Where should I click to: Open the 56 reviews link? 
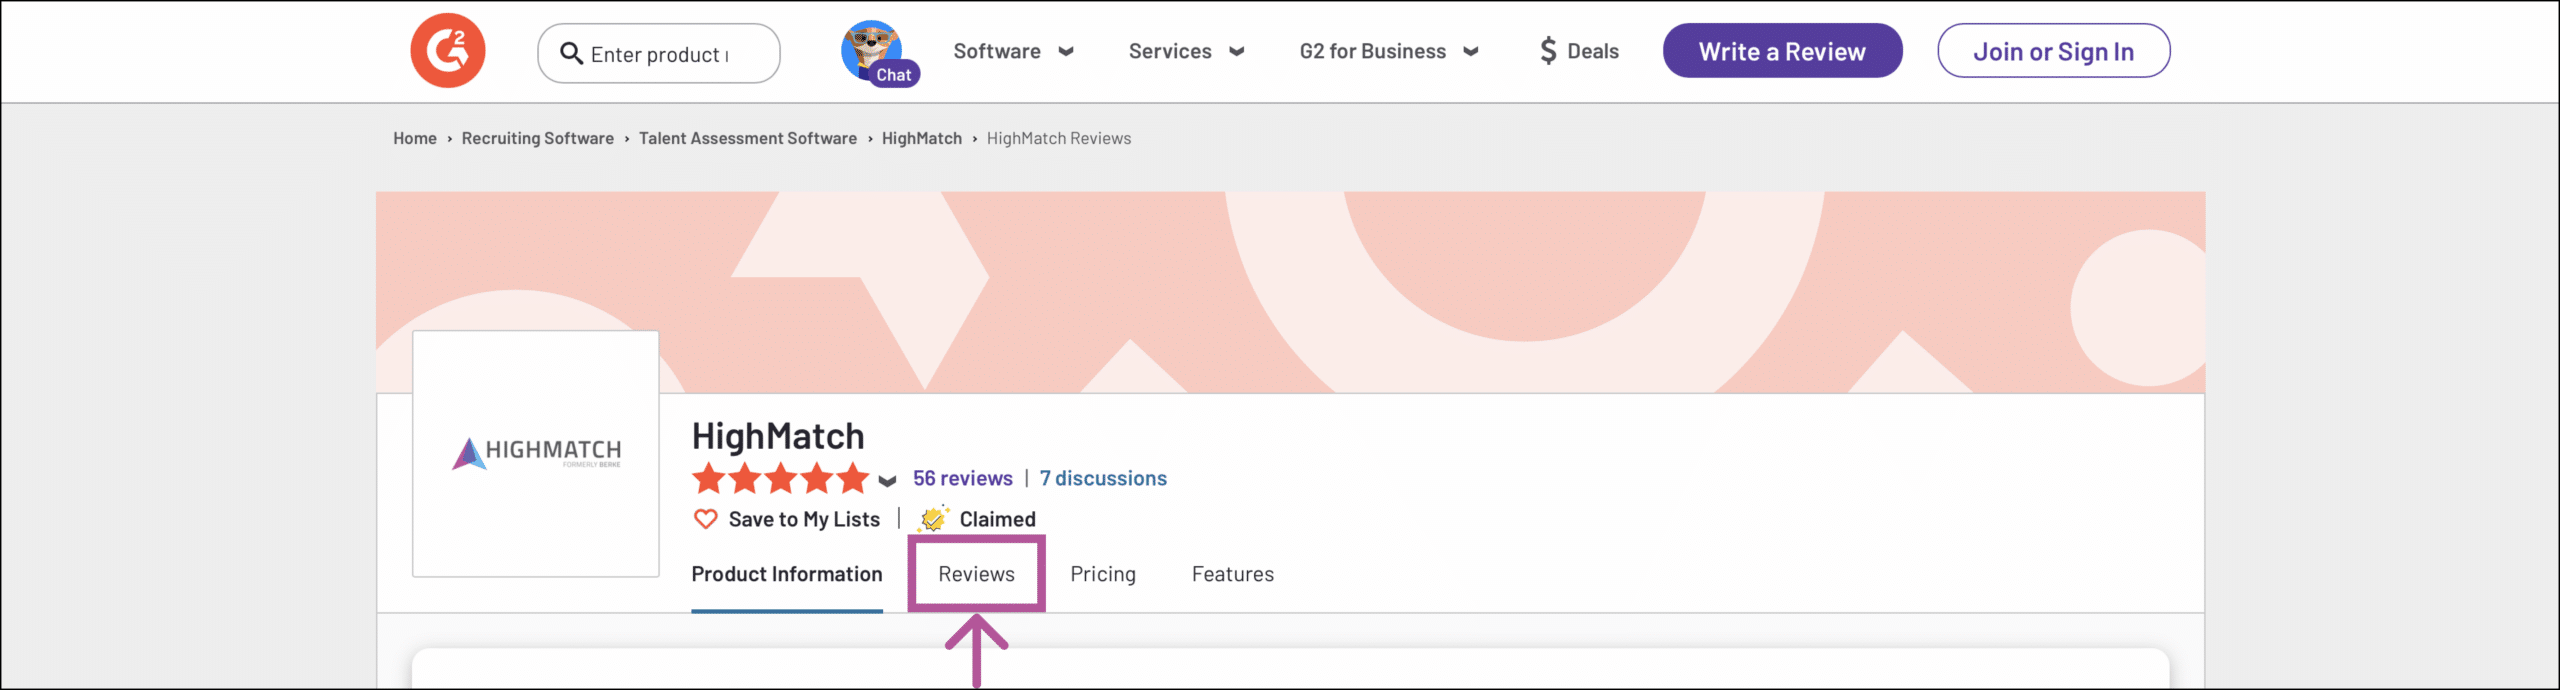click(x=962, y=479)
